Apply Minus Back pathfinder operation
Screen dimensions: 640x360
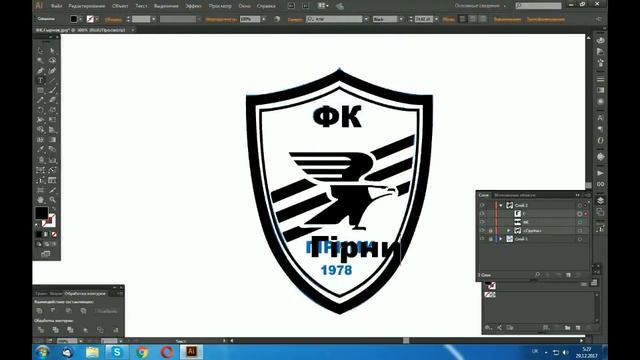click(x=116, y=330)
